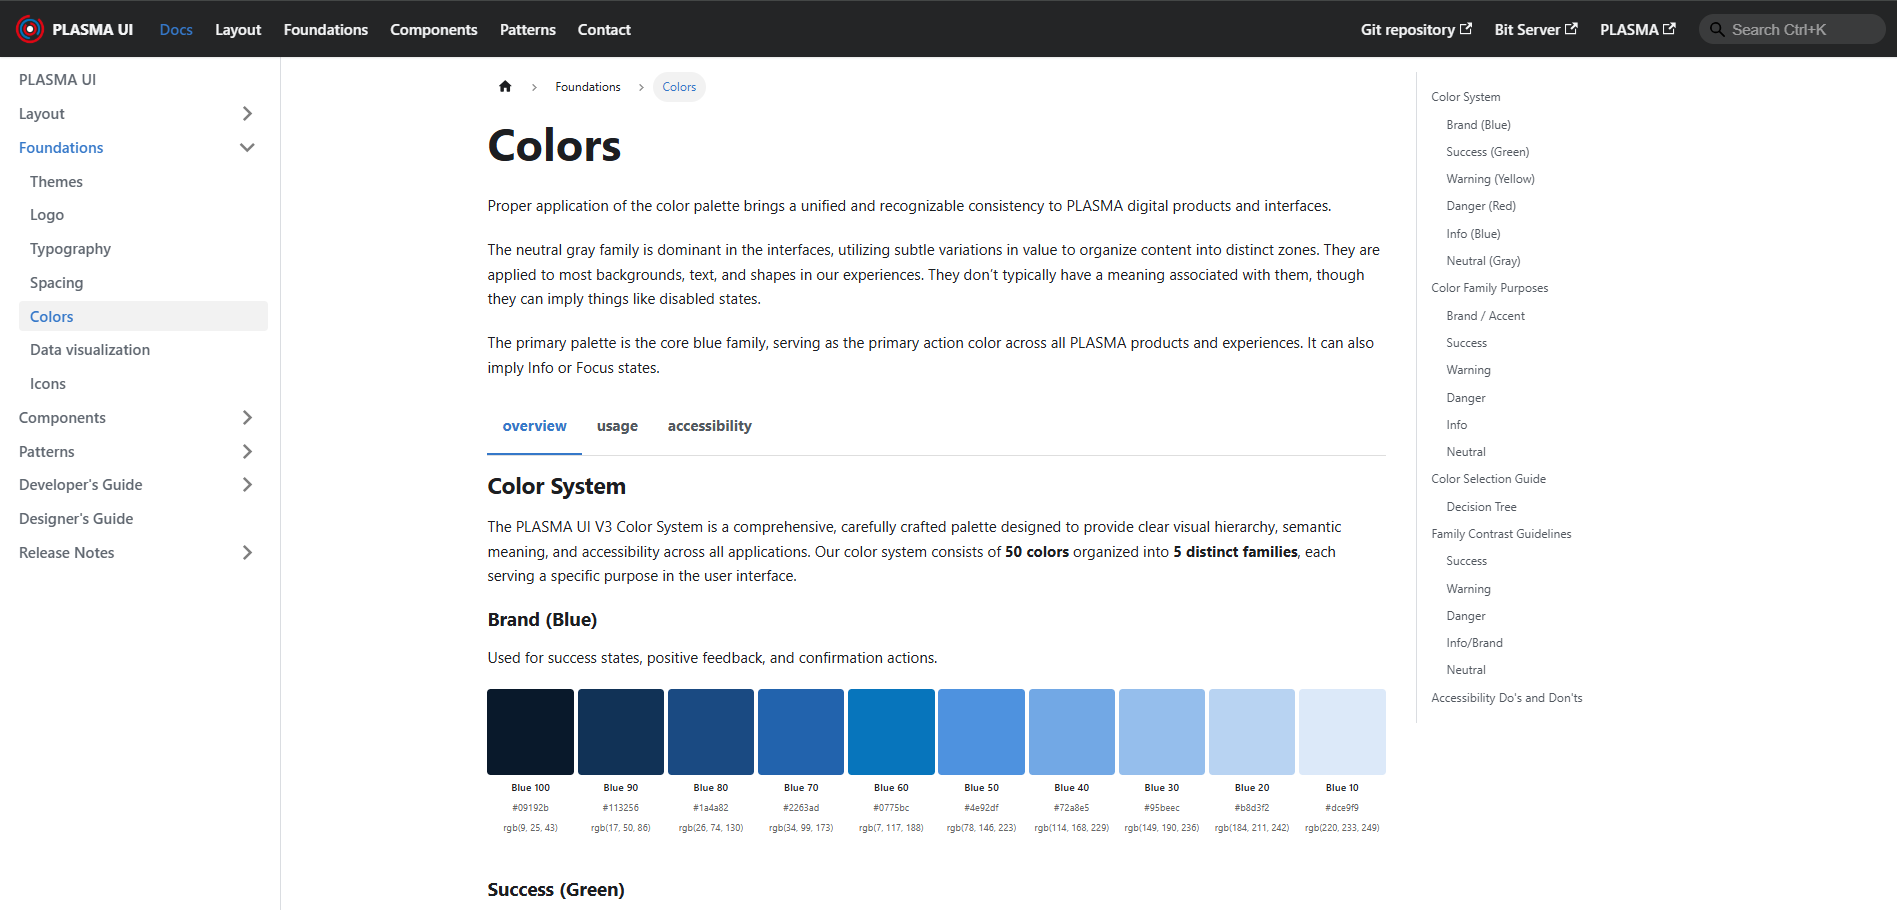Jump to Danger (Red) in contents

click(x=1481, y=206)
